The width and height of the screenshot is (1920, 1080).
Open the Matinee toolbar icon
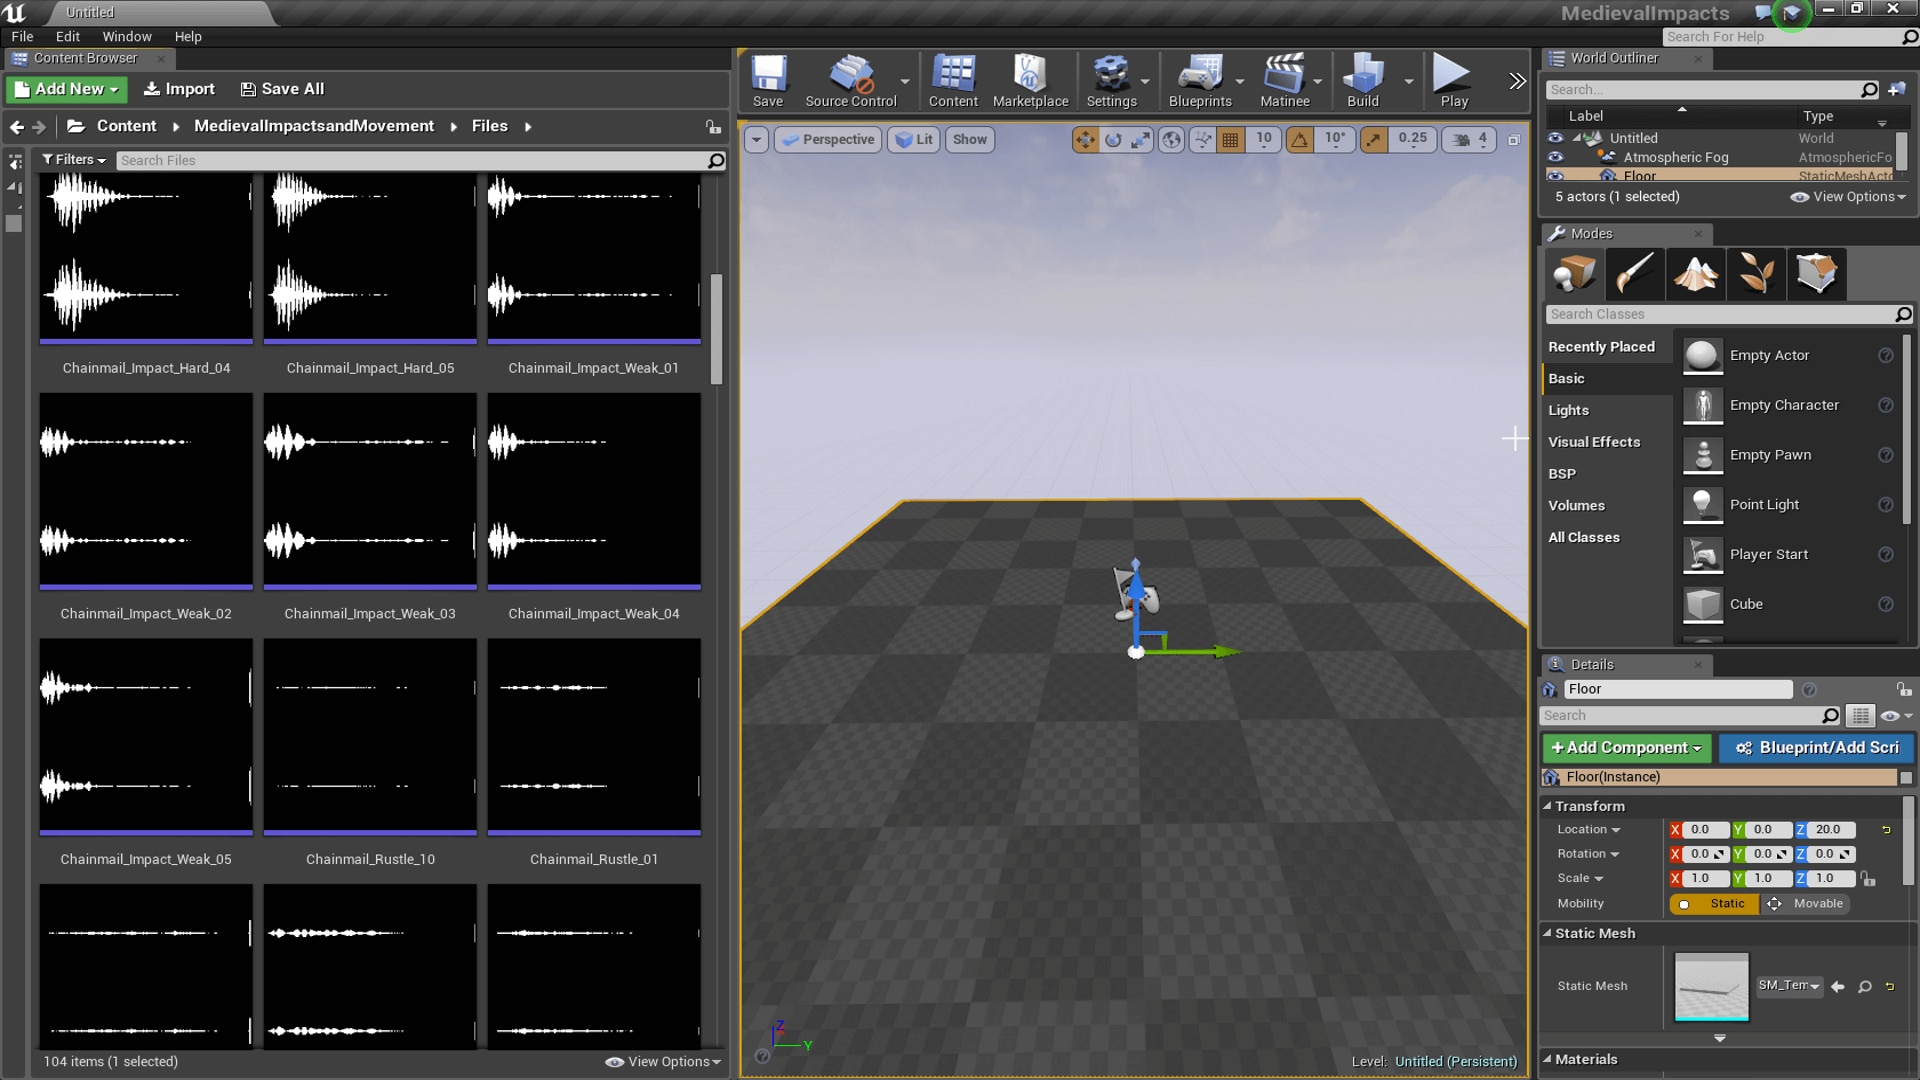1284,80
